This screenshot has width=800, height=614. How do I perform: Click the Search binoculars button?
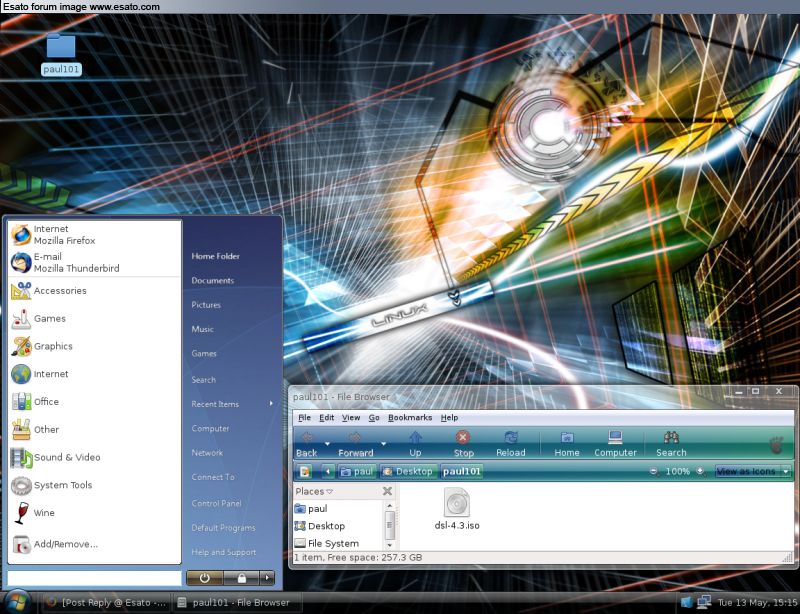671,444
